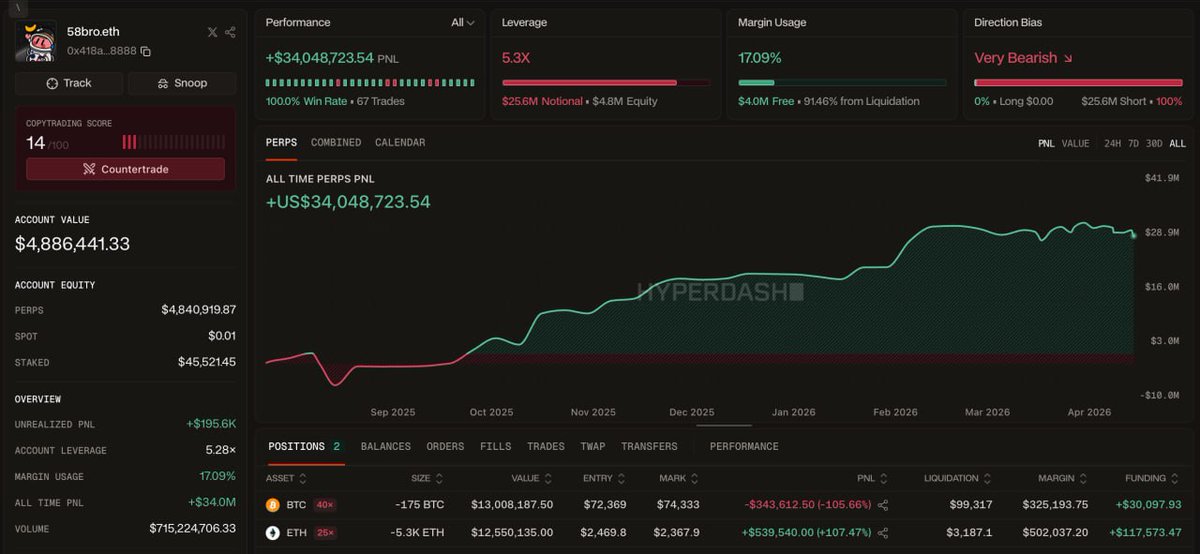The width and height of the screenshot is (1200, 554).
Task: Switch to the COMBINED chart tab
Action: [336, 143]
